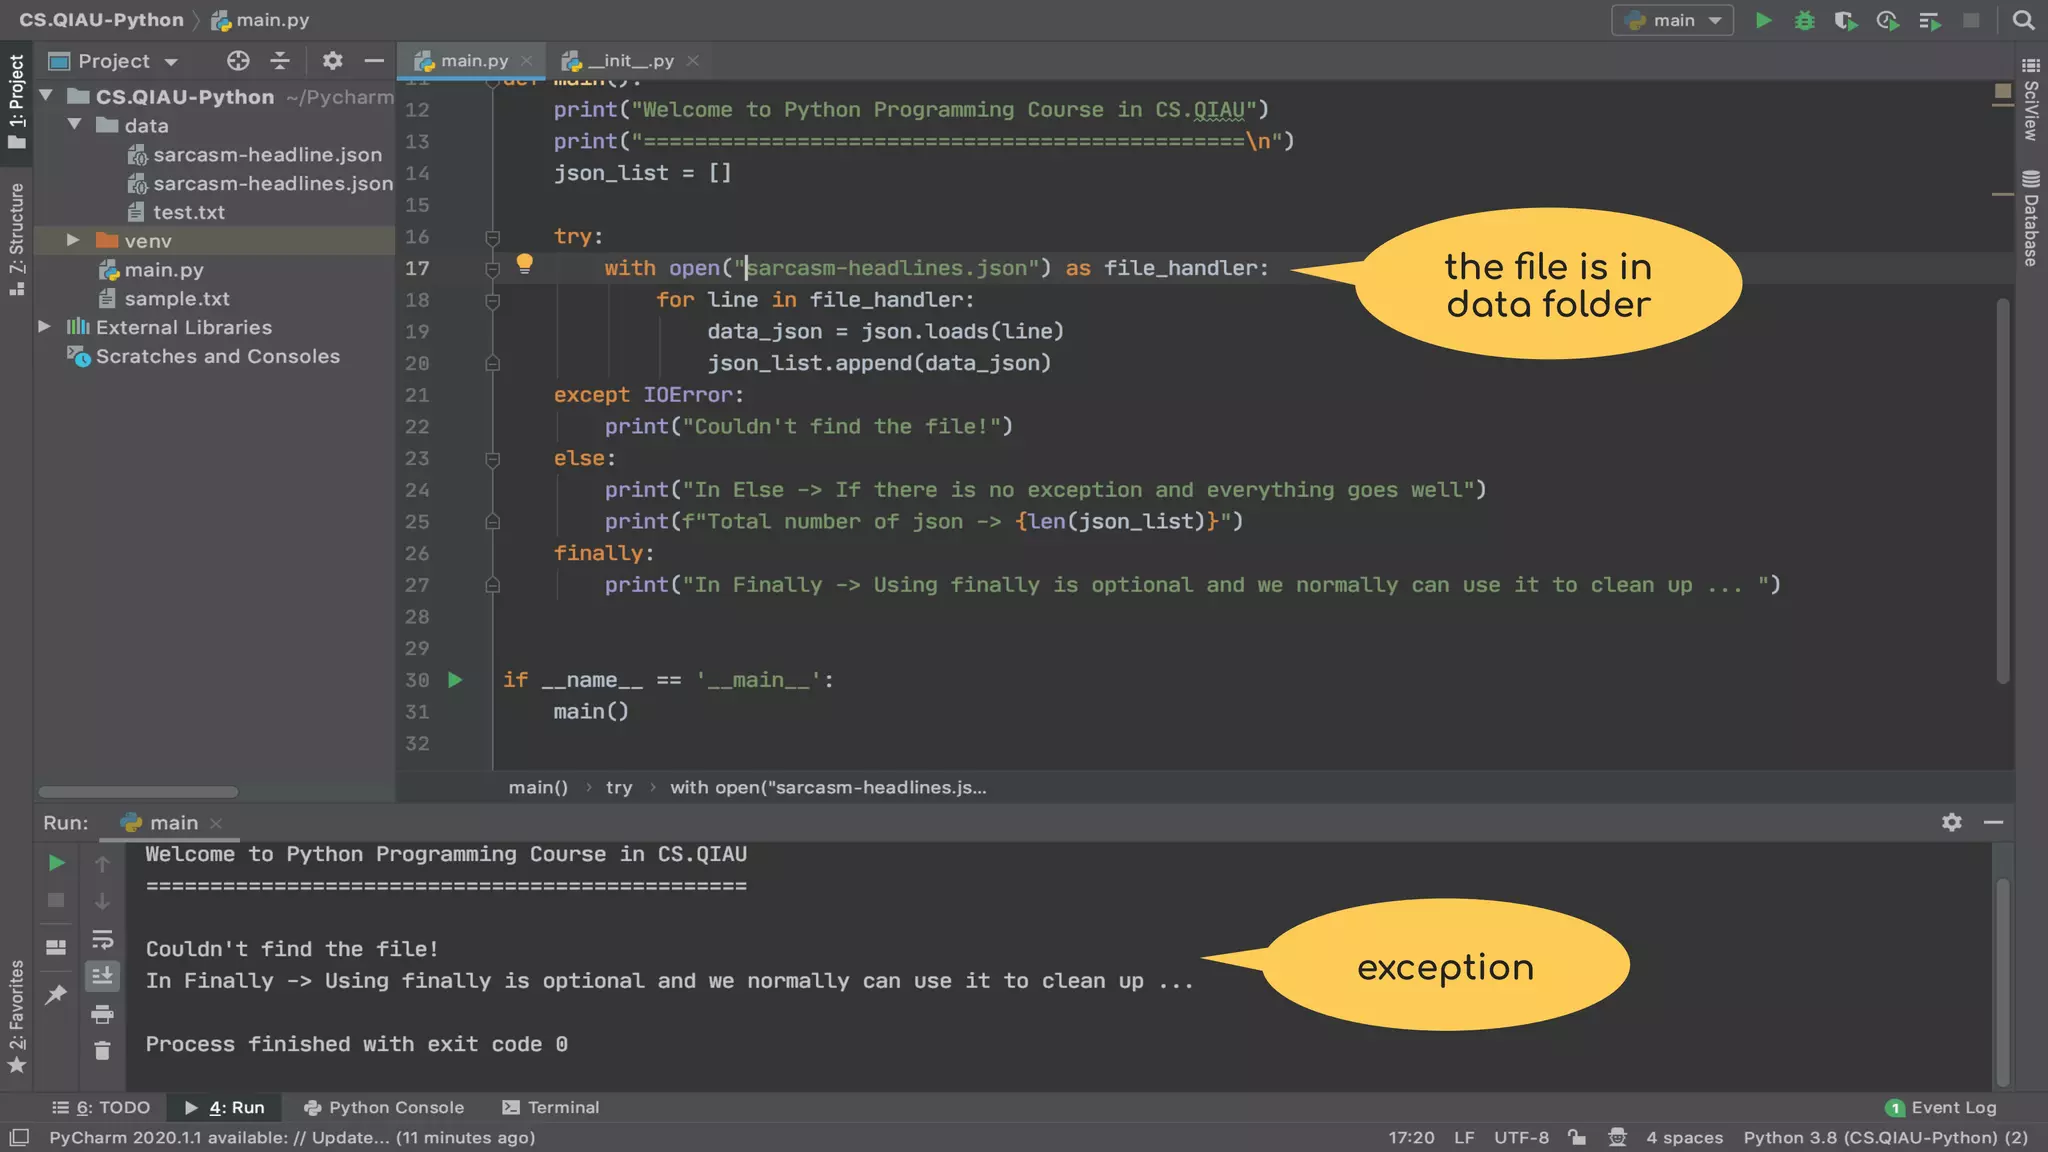Run main with the top green play icon

(1764, 20)
